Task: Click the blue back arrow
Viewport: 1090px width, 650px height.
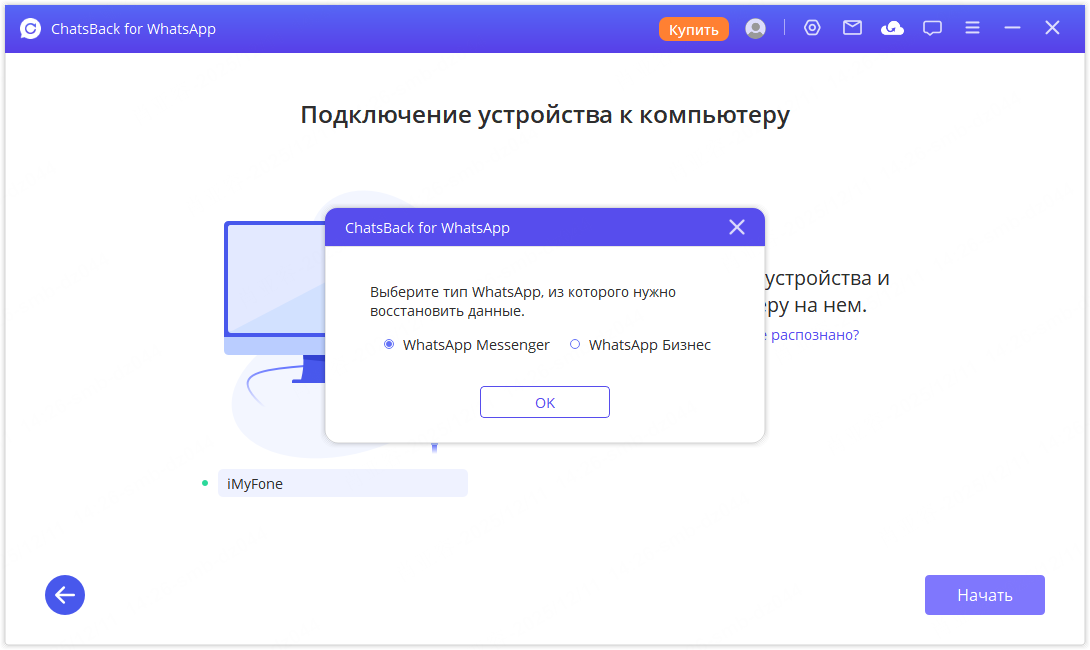Action: (x=65, y=595)
